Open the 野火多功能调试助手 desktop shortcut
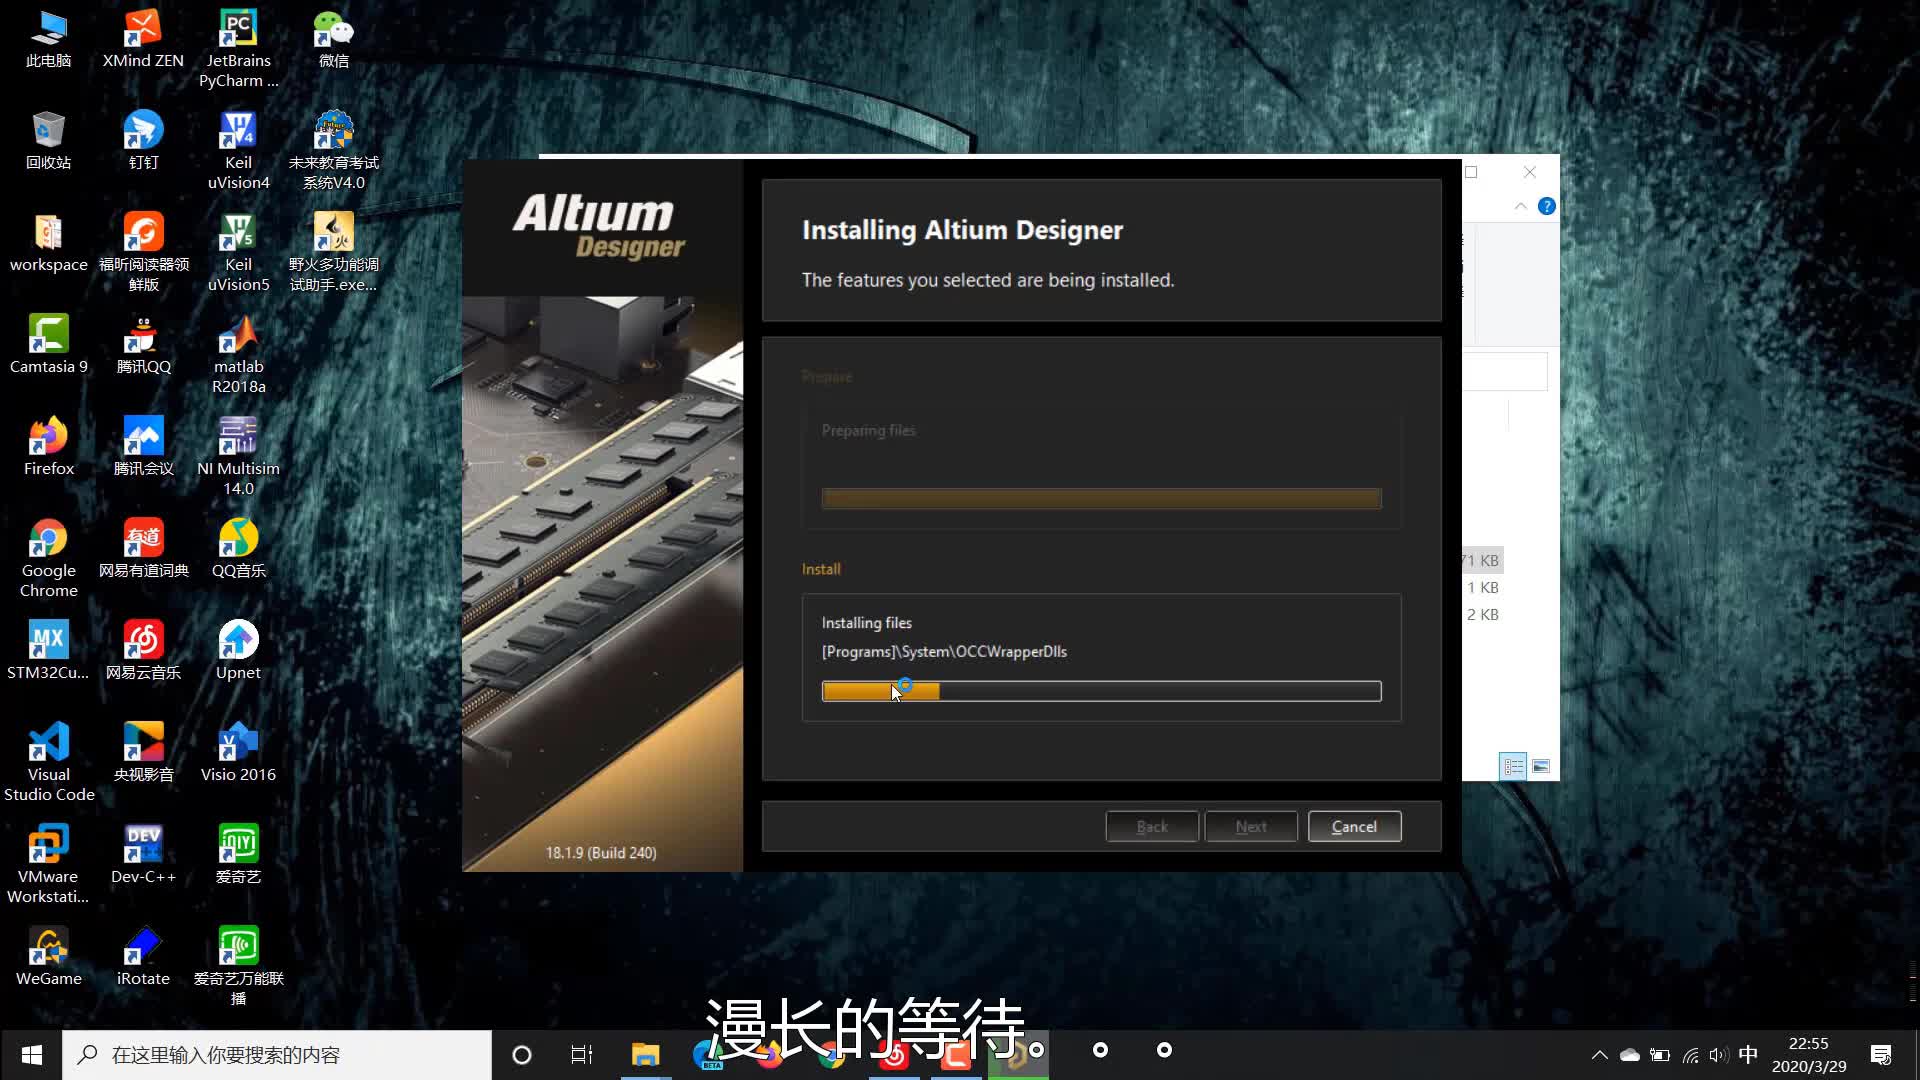Viewport: 1920px width, 1080px height. 333,252
